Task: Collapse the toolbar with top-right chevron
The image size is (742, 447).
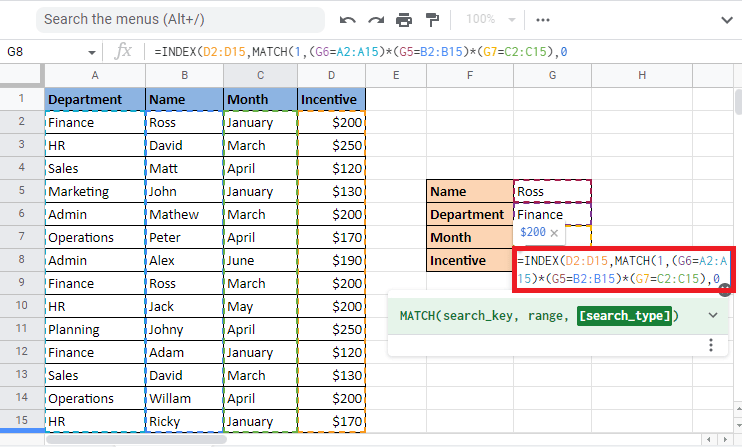Action: pyautogui.click(x=725, y=19)
